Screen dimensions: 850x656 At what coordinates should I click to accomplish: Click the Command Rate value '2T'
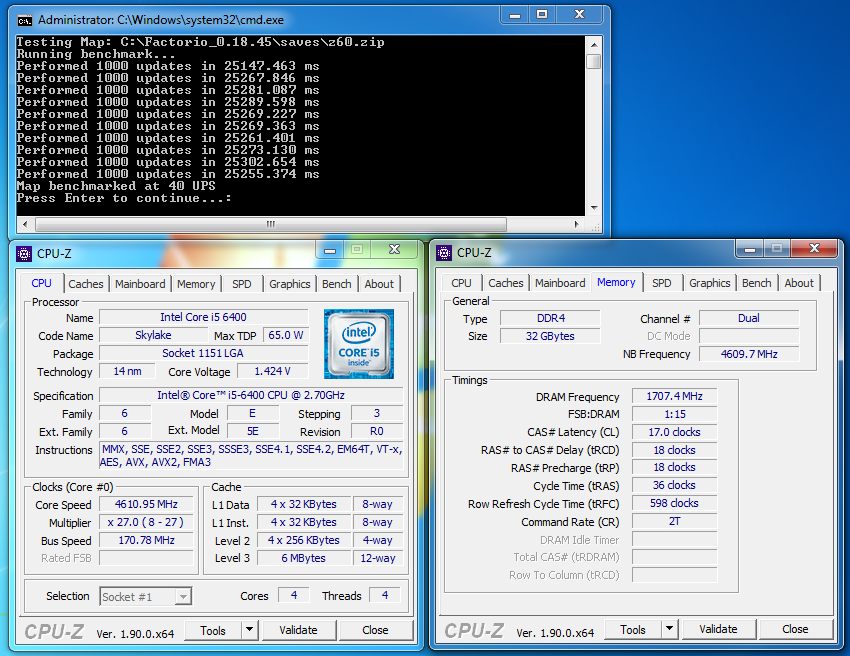(674, 521)
